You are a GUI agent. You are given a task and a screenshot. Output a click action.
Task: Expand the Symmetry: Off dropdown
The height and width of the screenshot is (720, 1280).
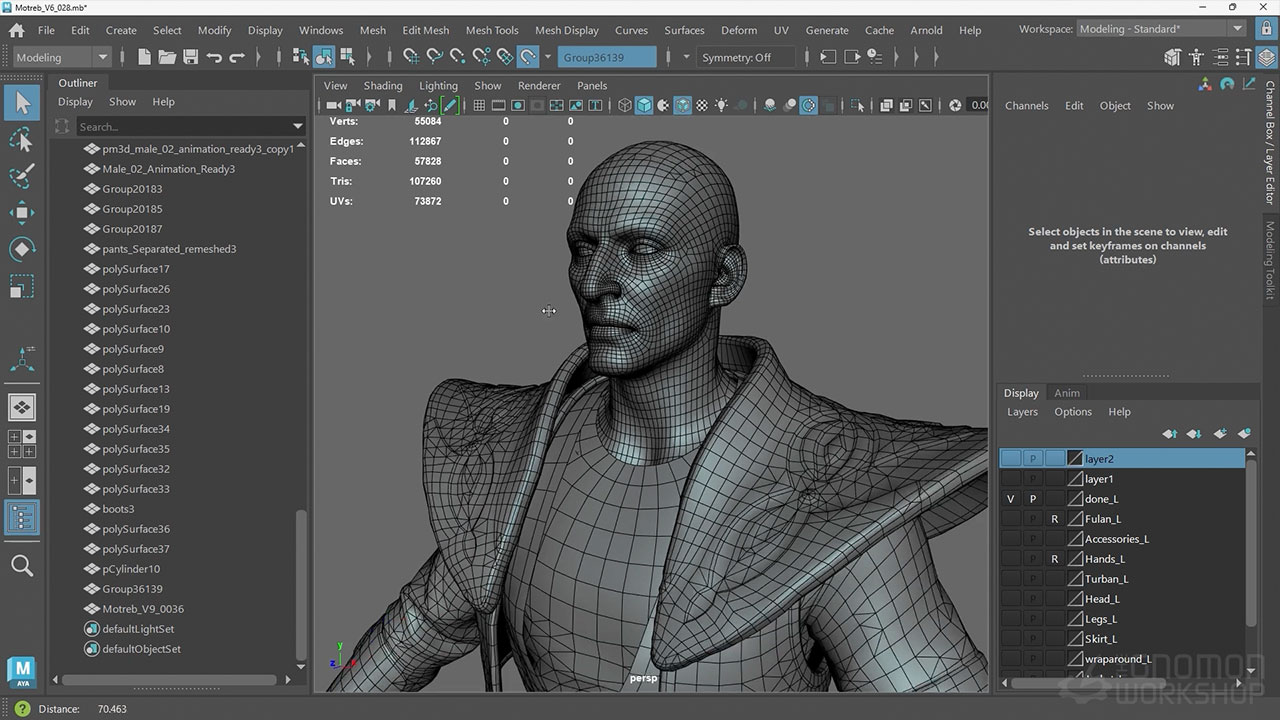pos(746,57)
